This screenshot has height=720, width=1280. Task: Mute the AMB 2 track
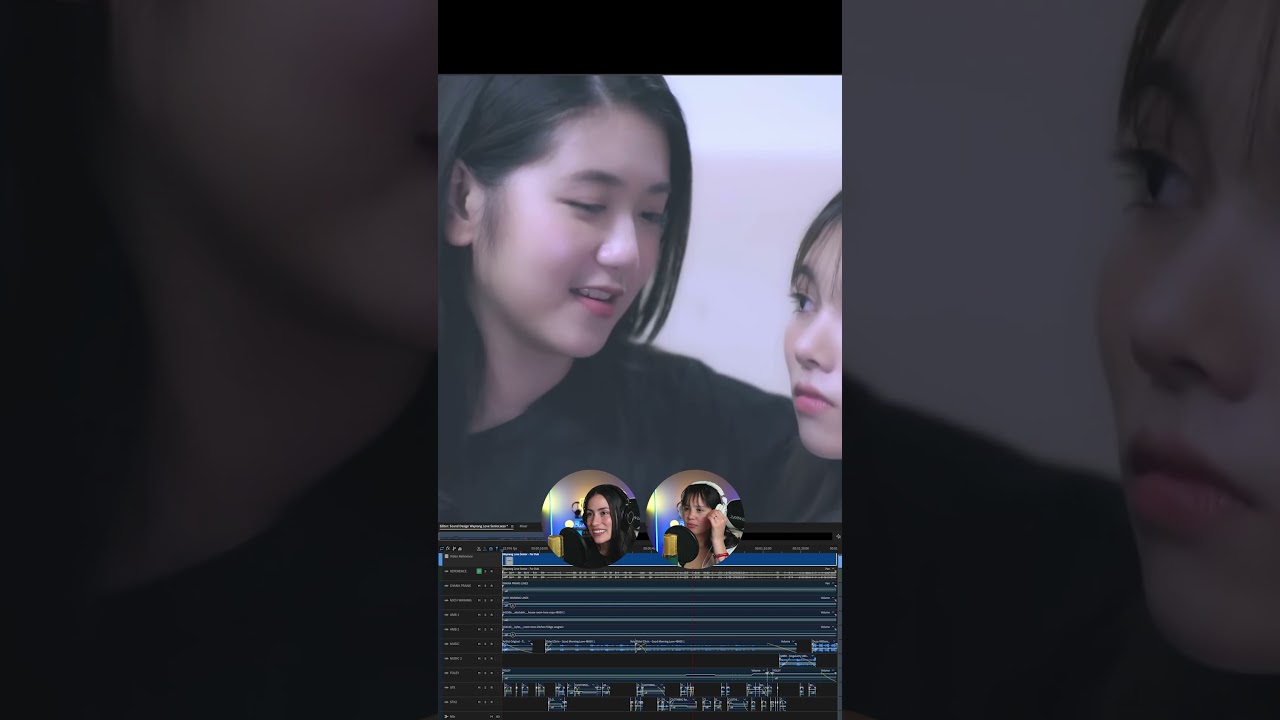coord(479,629)
